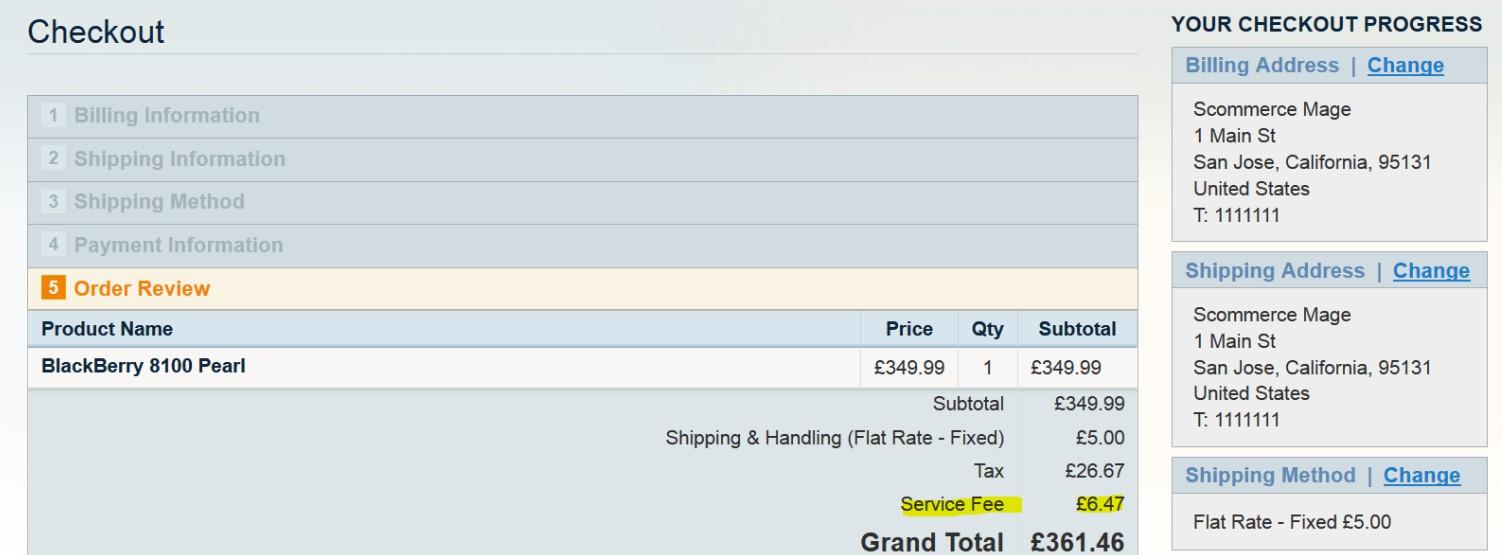Expand the Shipping Information step
This screenshot has width=1502, height=555.
(179, 159)
